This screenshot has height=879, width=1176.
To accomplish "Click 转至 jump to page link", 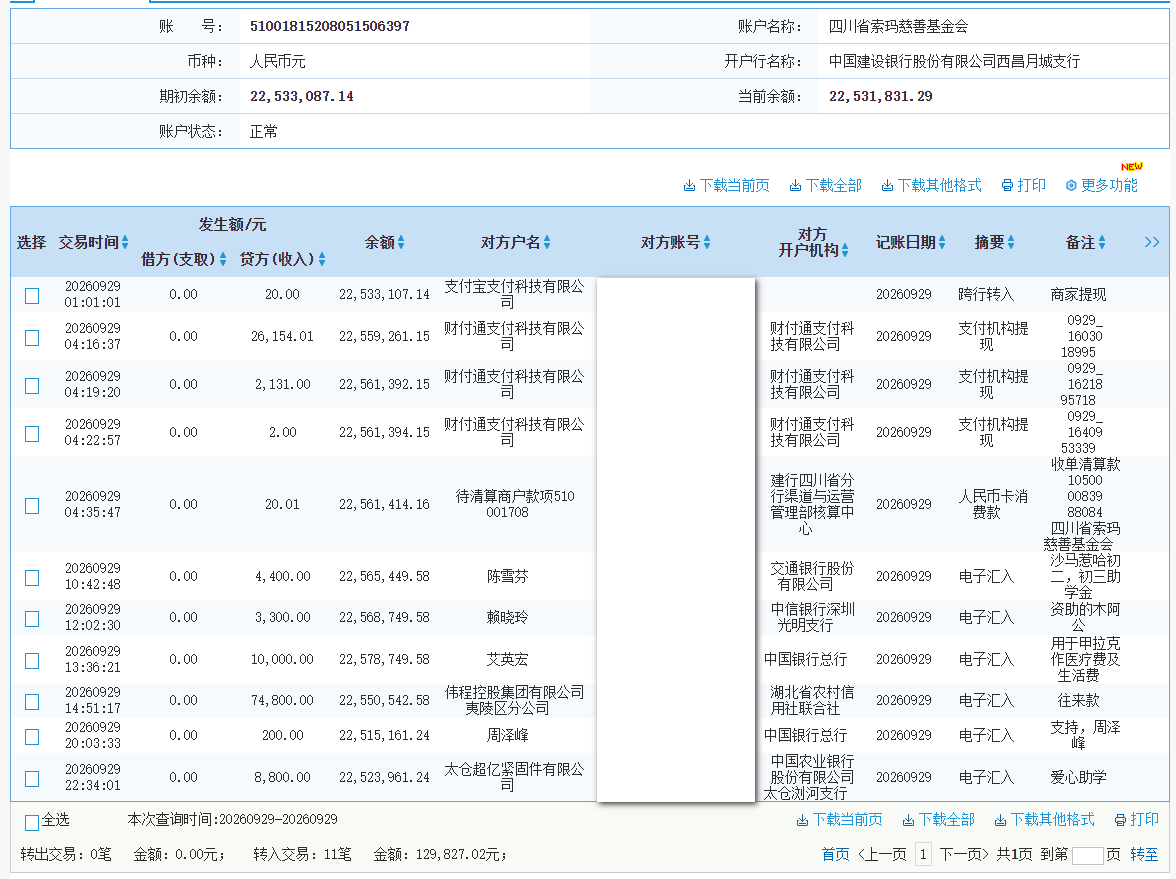I will (1144, 854).
